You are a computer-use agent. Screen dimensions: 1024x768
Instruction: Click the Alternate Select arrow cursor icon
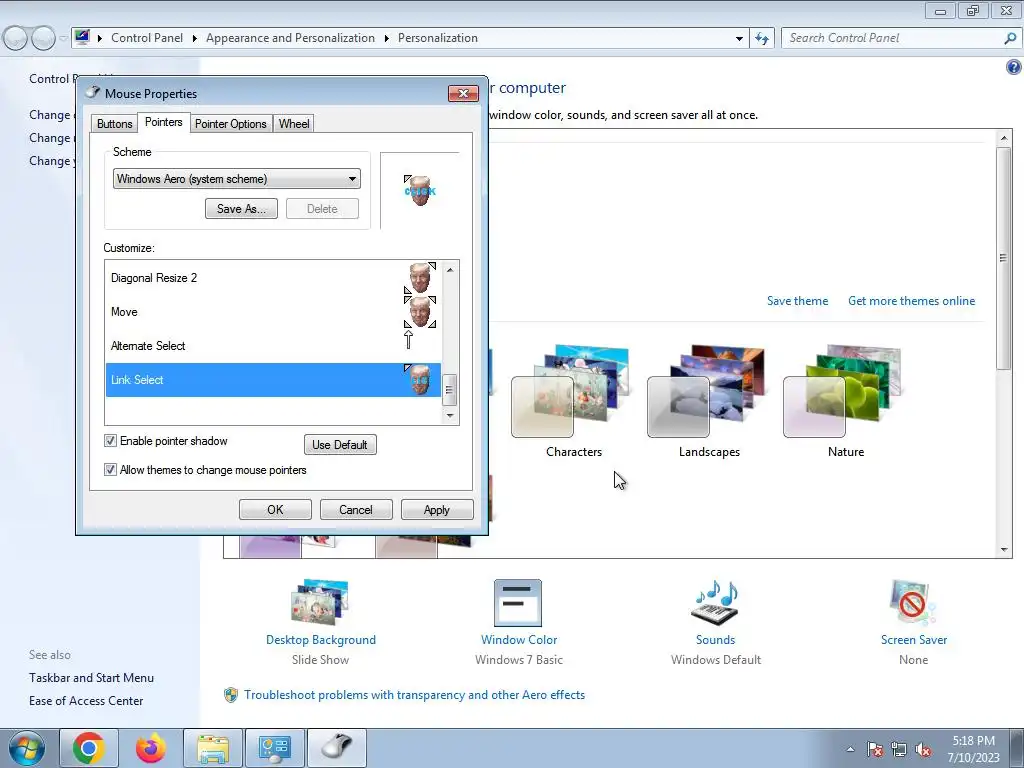pyautogui.click(x=408, y=339)
